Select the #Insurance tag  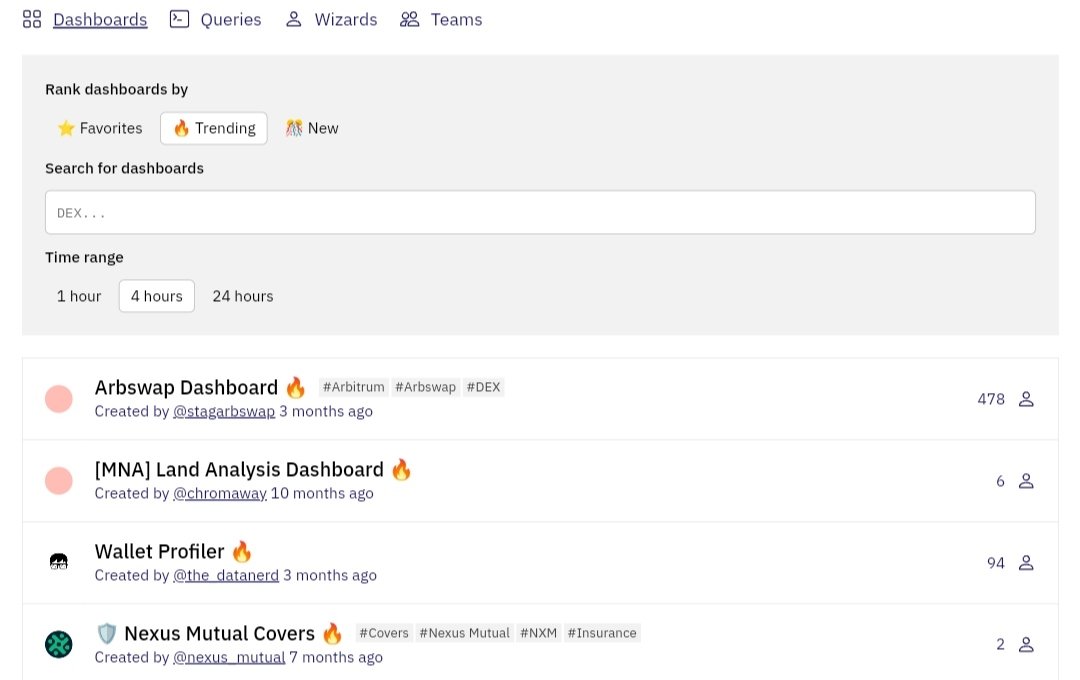tap(602, 633)
